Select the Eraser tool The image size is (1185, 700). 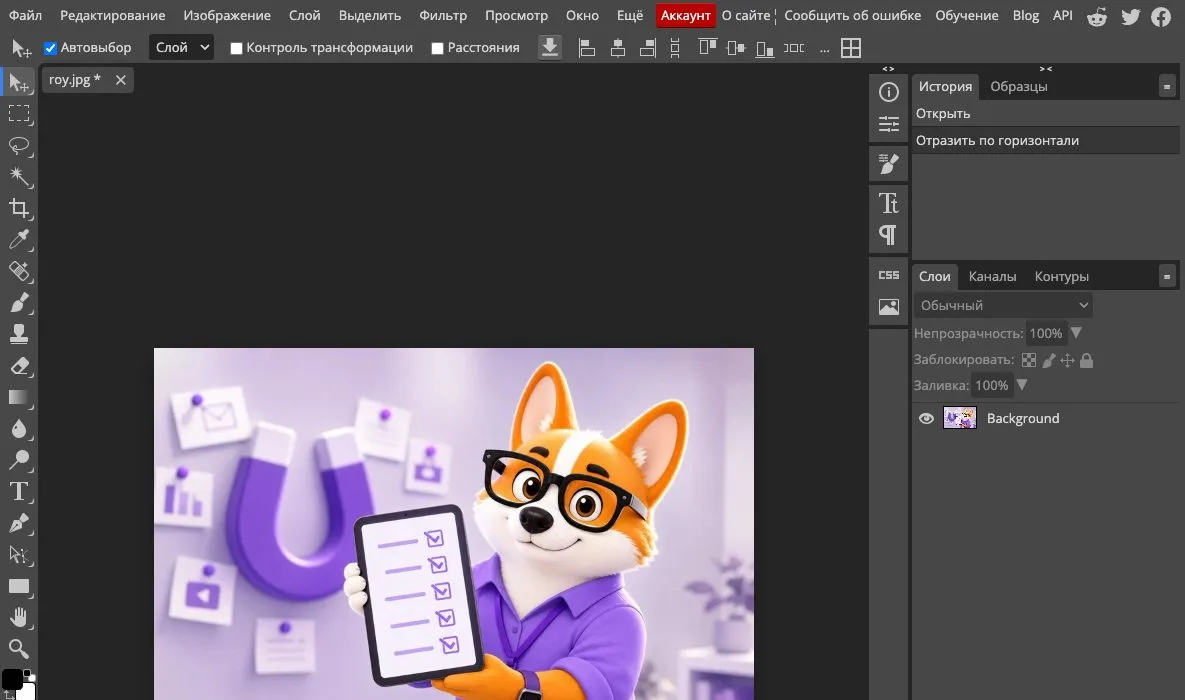coord(19,366)
